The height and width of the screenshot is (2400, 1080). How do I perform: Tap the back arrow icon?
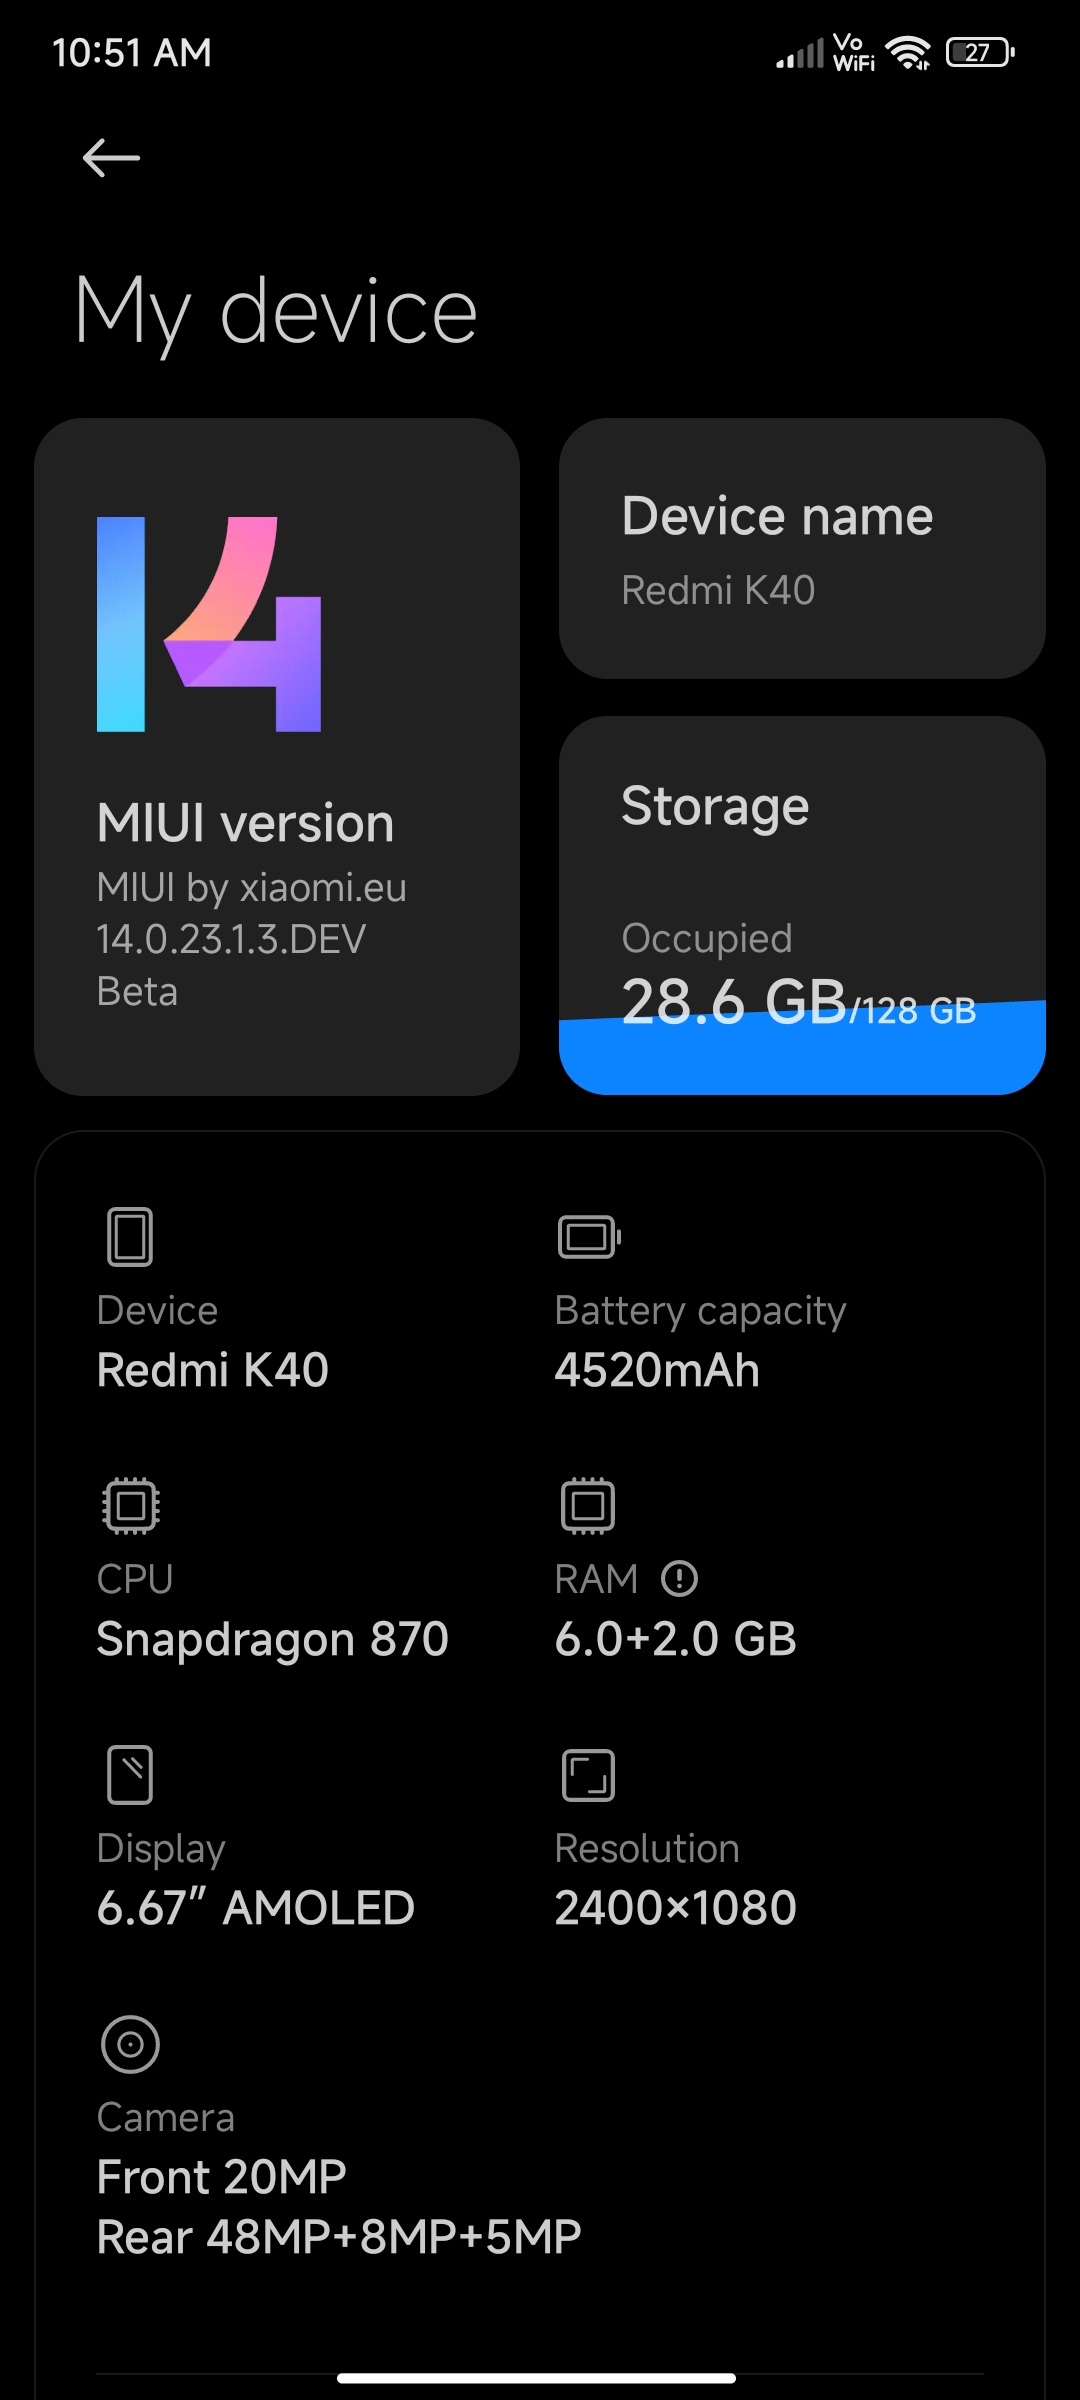111,158
